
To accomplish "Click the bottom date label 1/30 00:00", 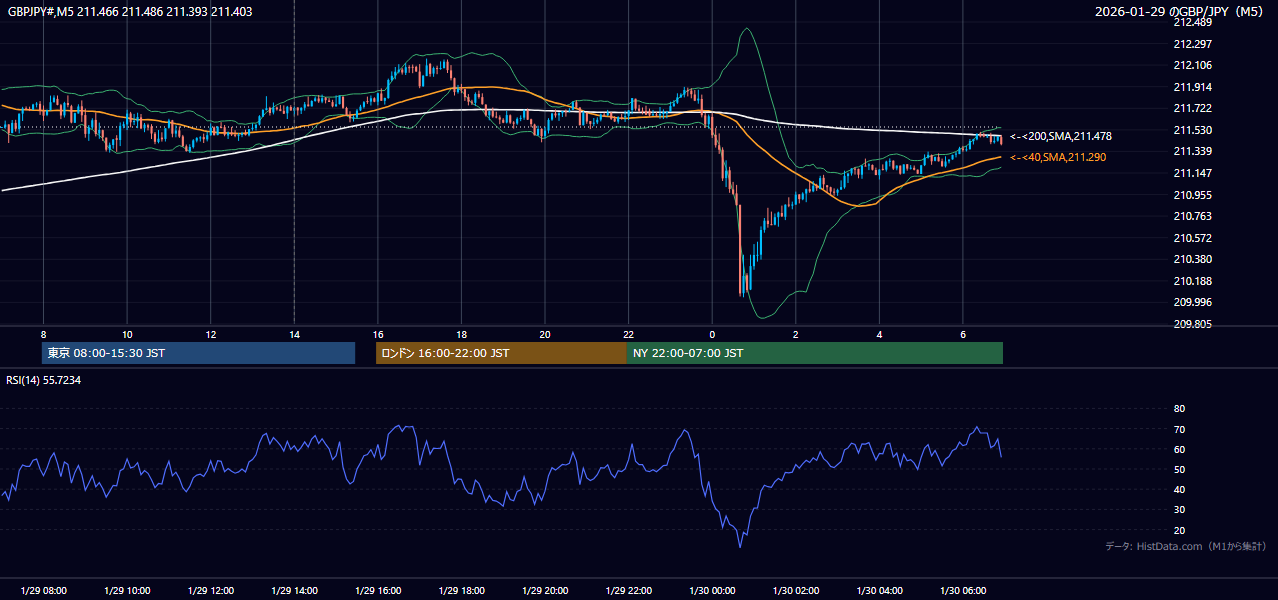I will click(x=712, y=590).
